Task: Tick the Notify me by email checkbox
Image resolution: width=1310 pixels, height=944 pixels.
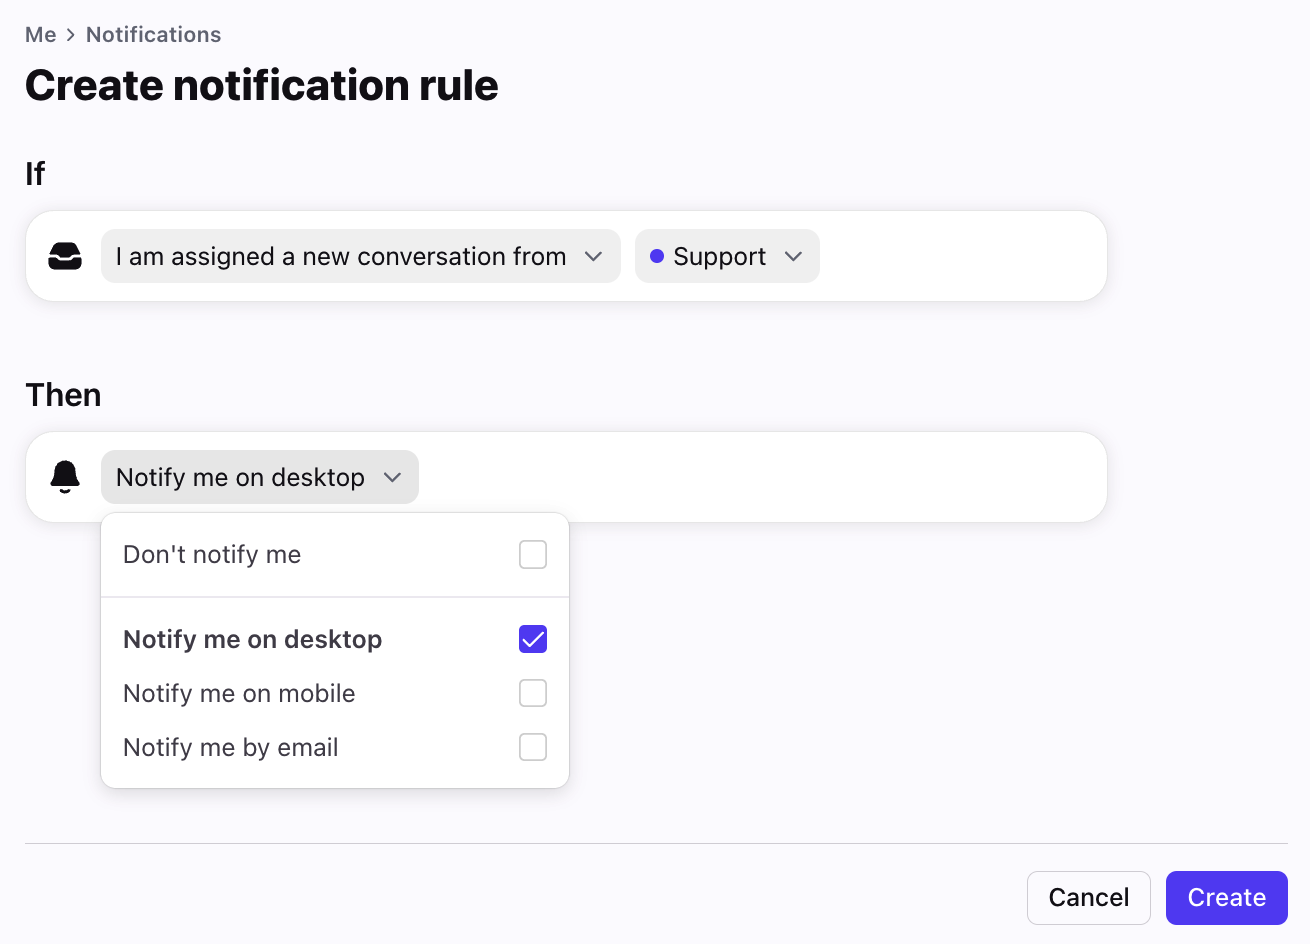Action: pyautogui.click(x=533, y=747)
